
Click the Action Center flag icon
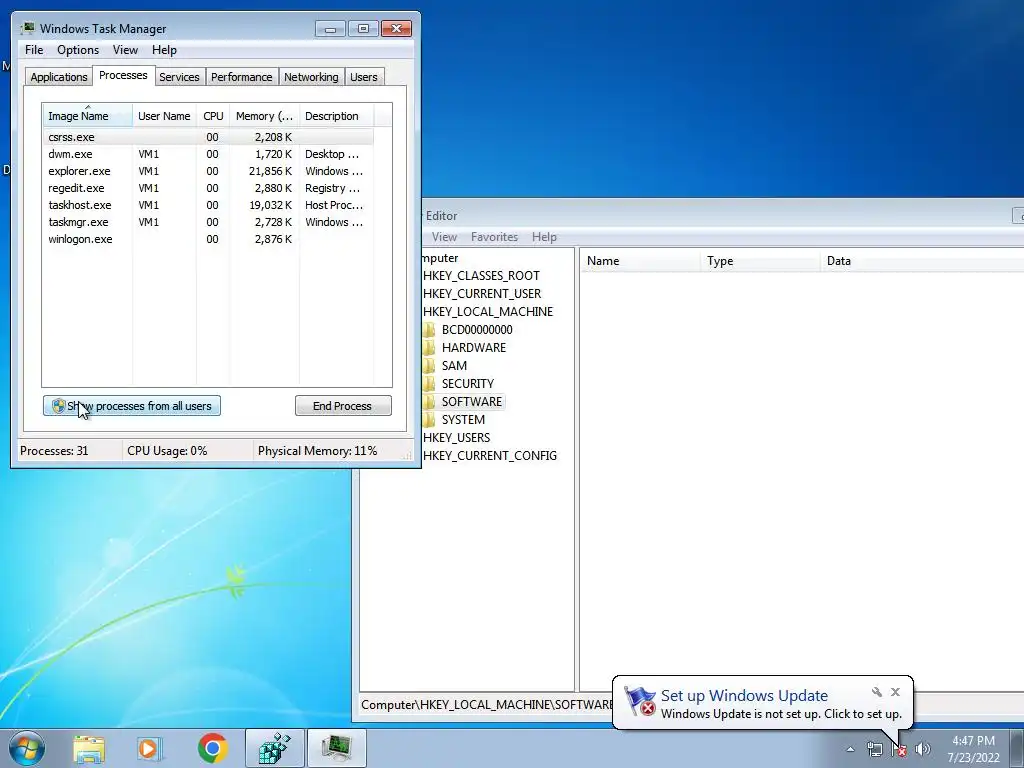pyautogui.click(x=899, y=749)
